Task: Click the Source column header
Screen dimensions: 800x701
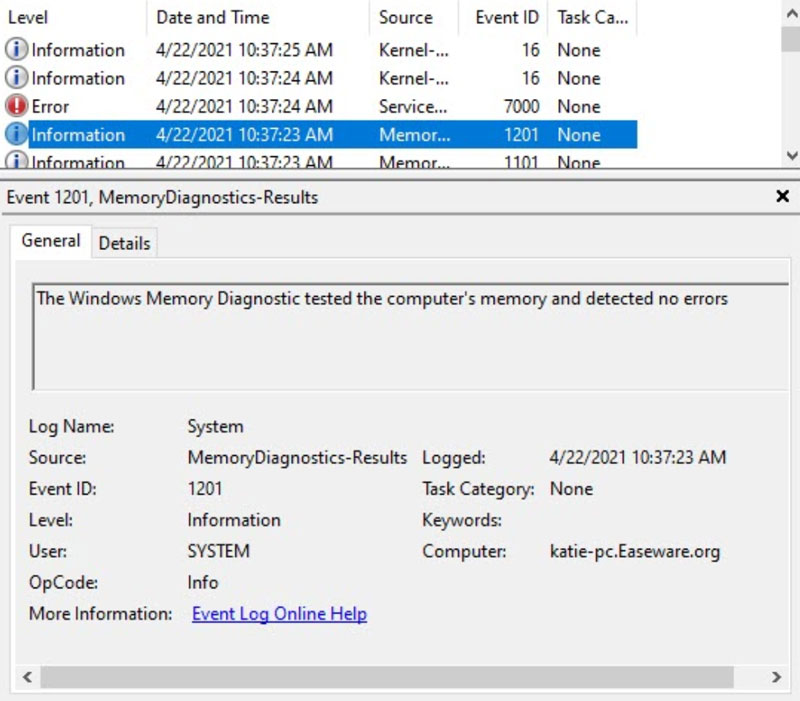Action: [x=405, y=18]
